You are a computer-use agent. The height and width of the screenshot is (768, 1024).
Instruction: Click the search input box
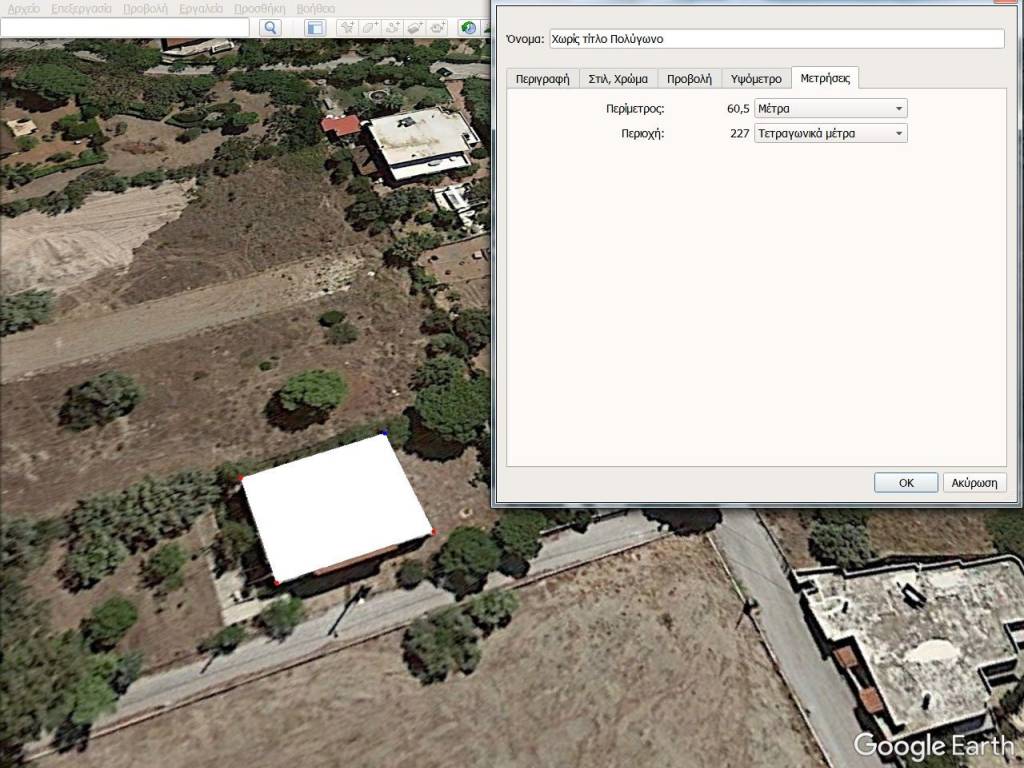[x=125, y=28]
